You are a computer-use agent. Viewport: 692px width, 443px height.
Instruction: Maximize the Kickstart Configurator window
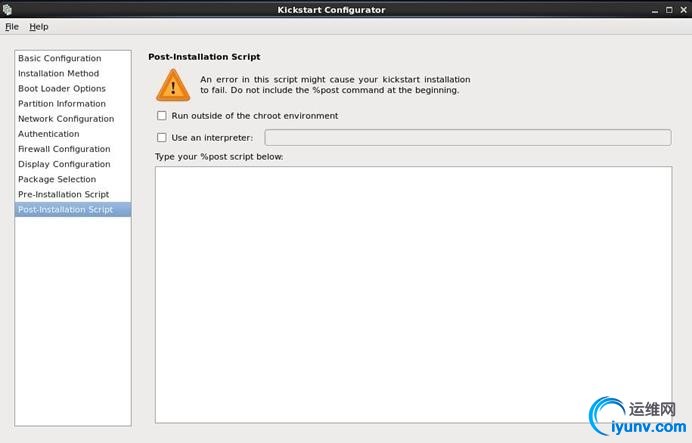pyautogui.click(x=669, y=10)
